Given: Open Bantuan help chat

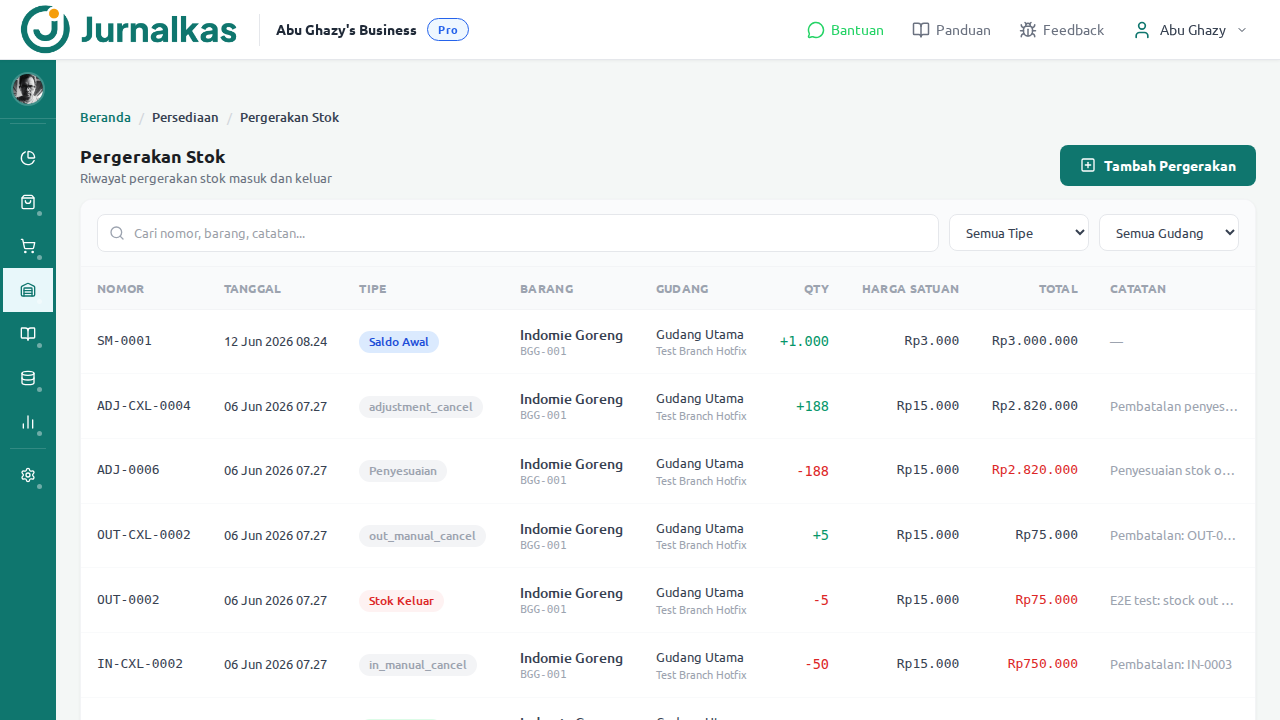Looking at the screenshot, I should [x=845, y=30].
